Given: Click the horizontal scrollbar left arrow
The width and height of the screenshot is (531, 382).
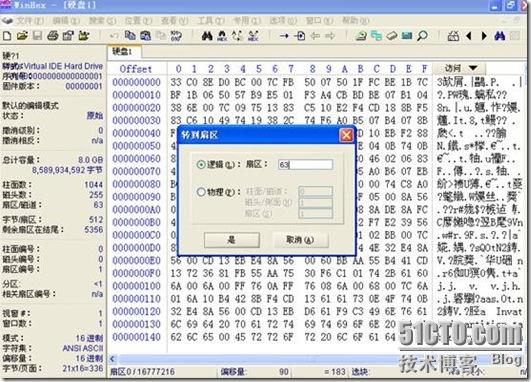Looking at the screenshot, I should click(112, 359).
